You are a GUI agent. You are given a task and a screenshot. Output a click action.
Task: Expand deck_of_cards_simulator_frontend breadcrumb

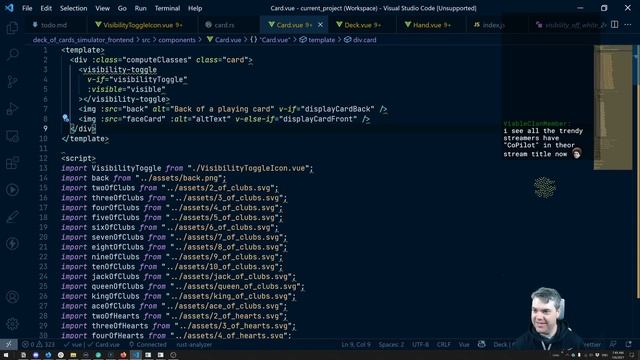click(83, 40)
